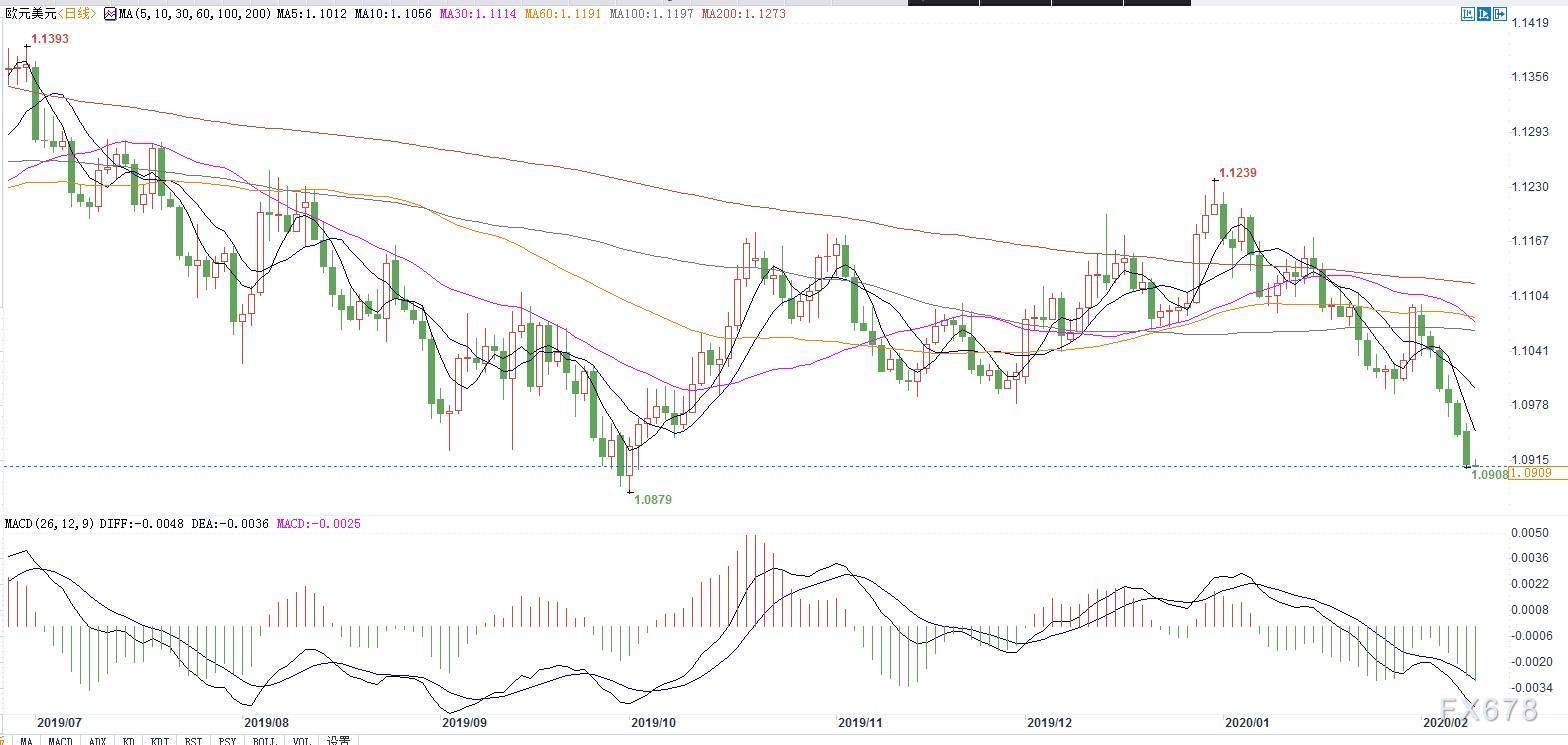Click the 1.1041 price axis label
The height and width of the screenshot is (745, 1568).
[x=1531, y=351]
